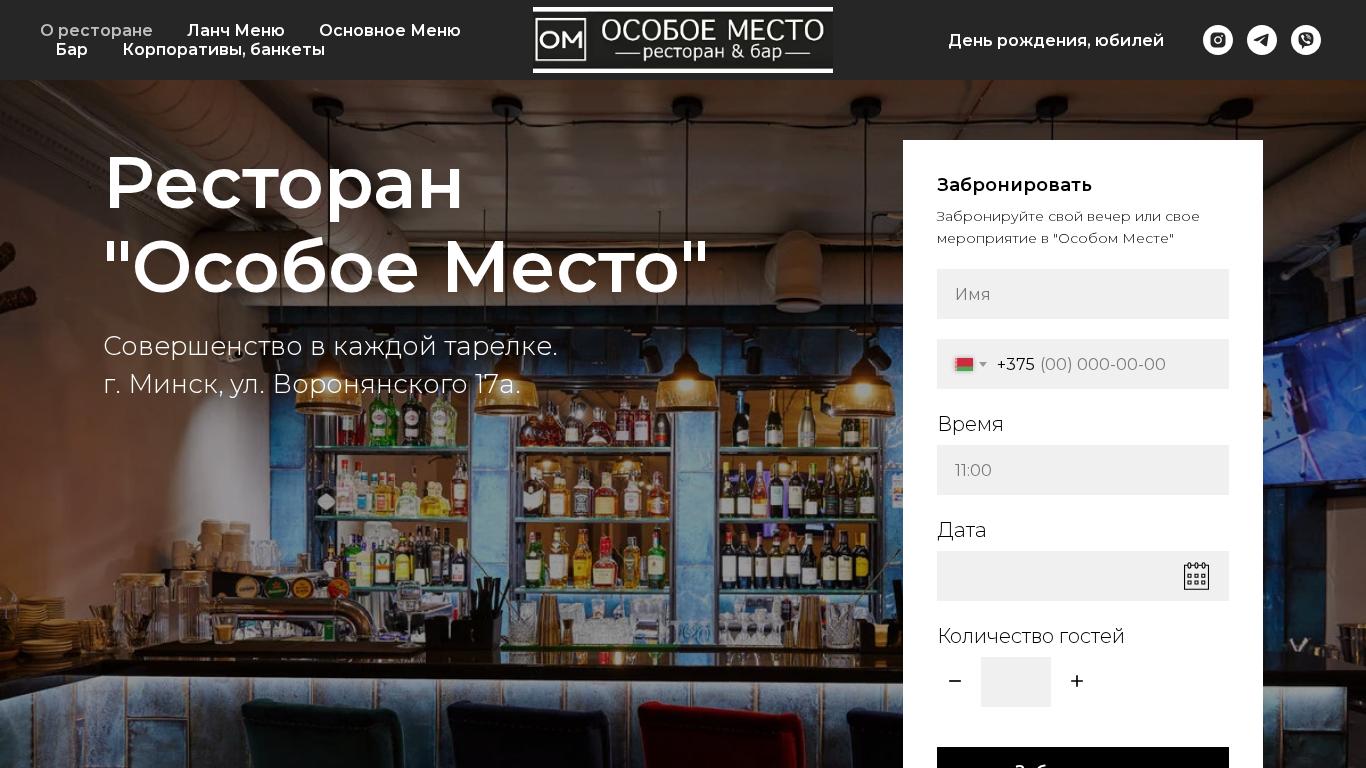The width and height of the screenshot is (1366, 768).
Task: Open the Время time selector field
Action: [x=1083, y=470]
